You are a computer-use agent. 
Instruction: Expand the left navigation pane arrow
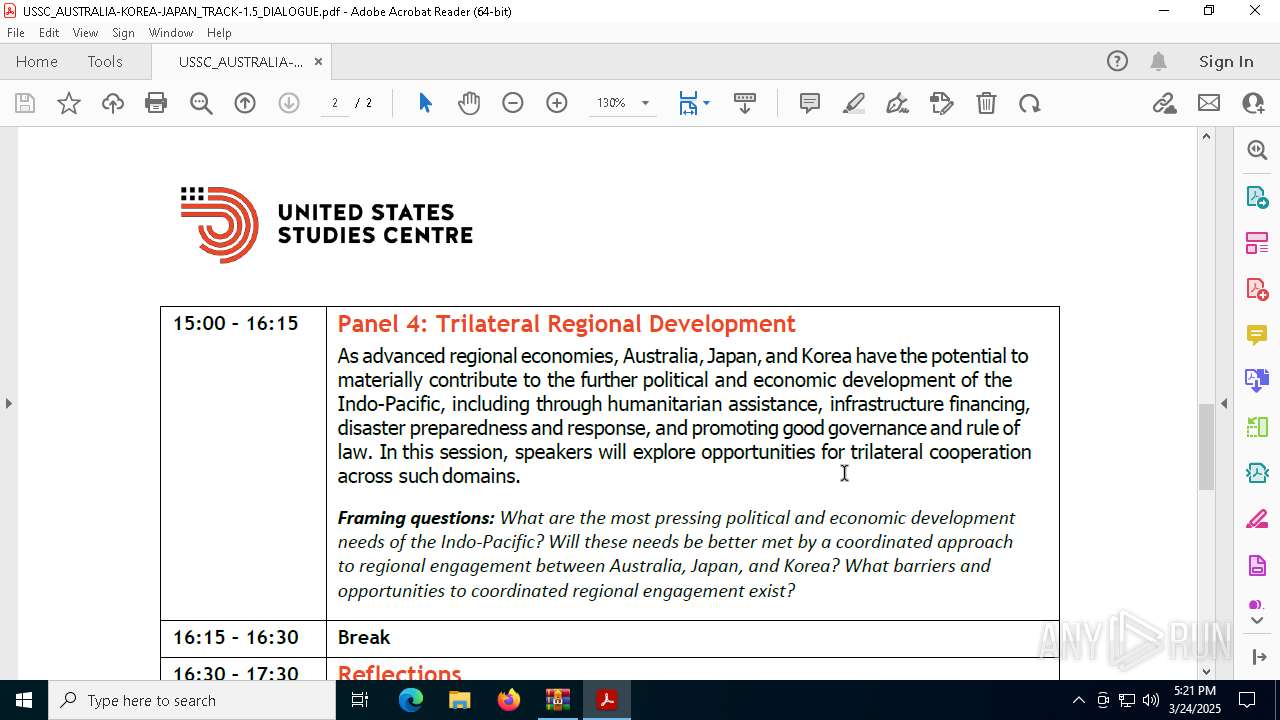click(8, 403)
